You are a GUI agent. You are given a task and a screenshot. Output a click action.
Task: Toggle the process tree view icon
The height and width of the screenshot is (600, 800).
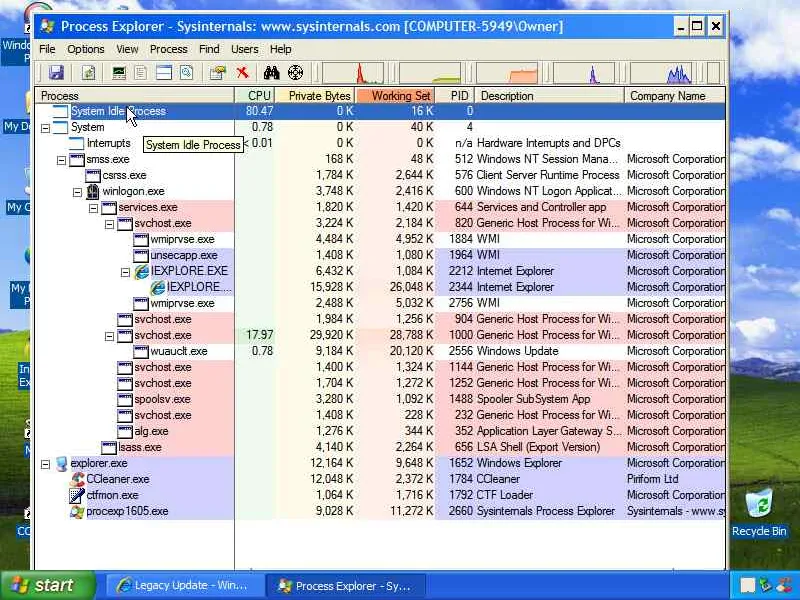[141, 73]
